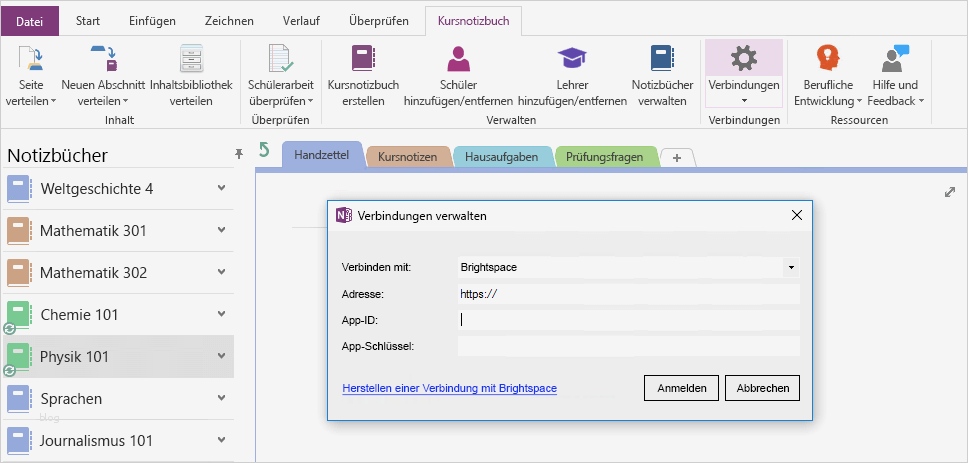Open Berufliche Entwicklung menu

828,75
